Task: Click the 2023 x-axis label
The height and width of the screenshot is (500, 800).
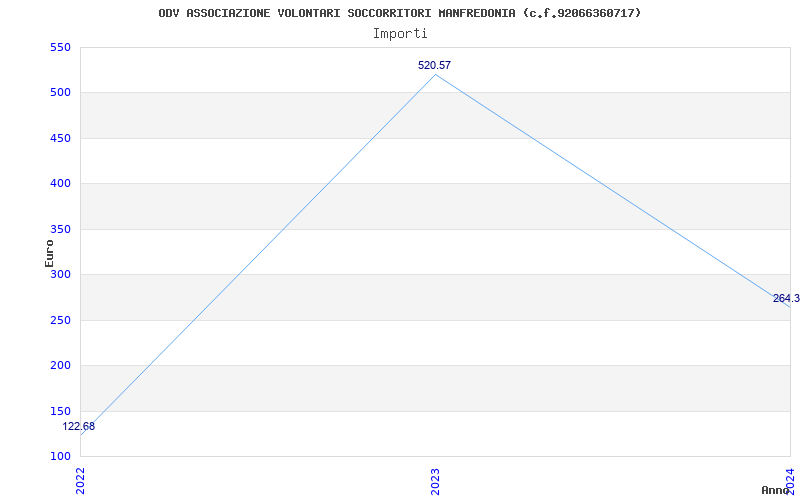Action: click(436, 481)
